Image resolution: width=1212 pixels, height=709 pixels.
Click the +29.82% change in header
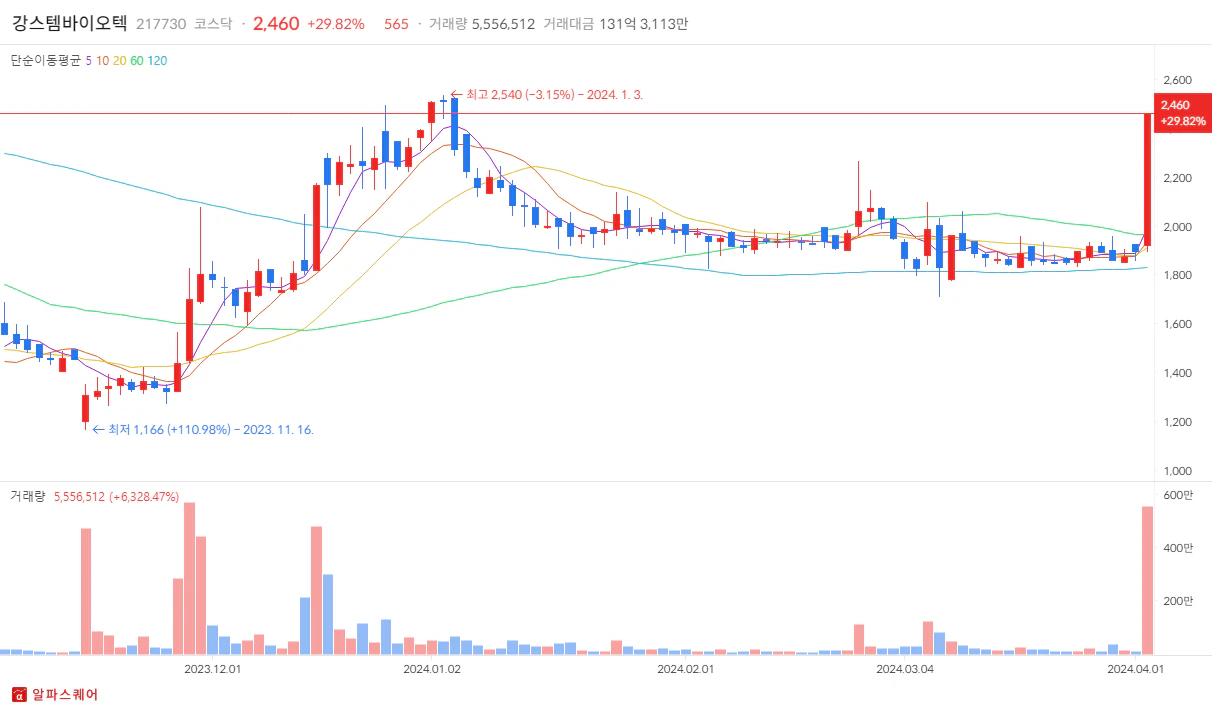click(x=336, y=24)
